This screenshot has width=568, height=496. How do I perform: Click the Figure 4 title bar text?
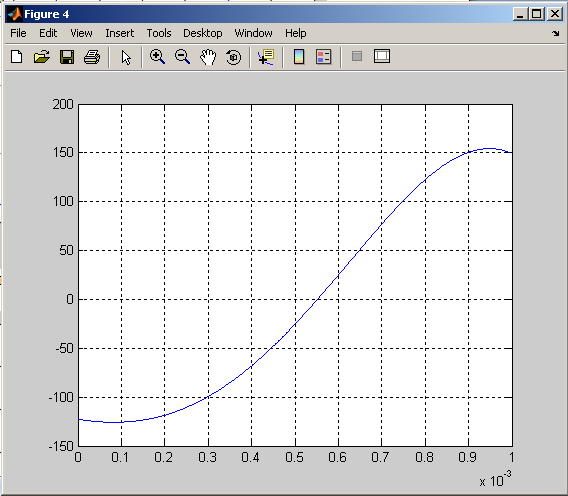(46, 14)
